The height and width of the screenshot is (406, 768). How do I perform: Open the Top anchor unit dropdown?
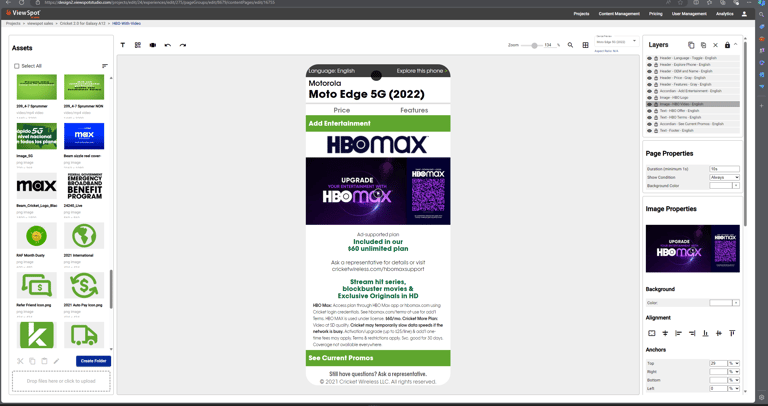tap(734, 363)
